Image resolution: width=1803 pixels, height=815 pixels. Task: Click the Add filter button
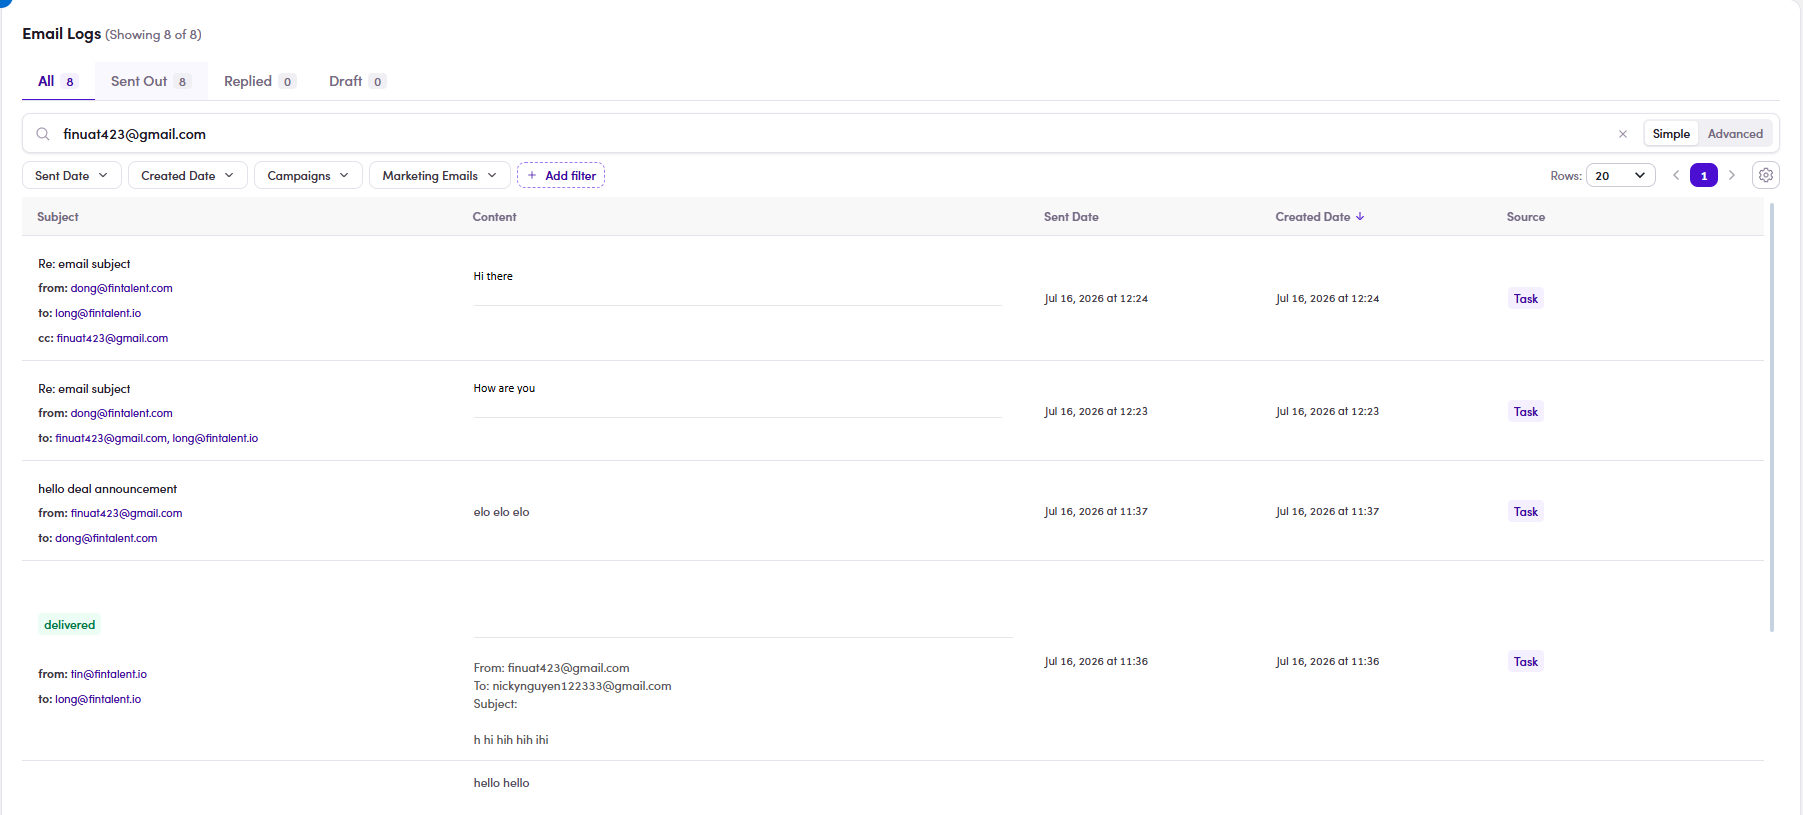click(x=561, y=175)
